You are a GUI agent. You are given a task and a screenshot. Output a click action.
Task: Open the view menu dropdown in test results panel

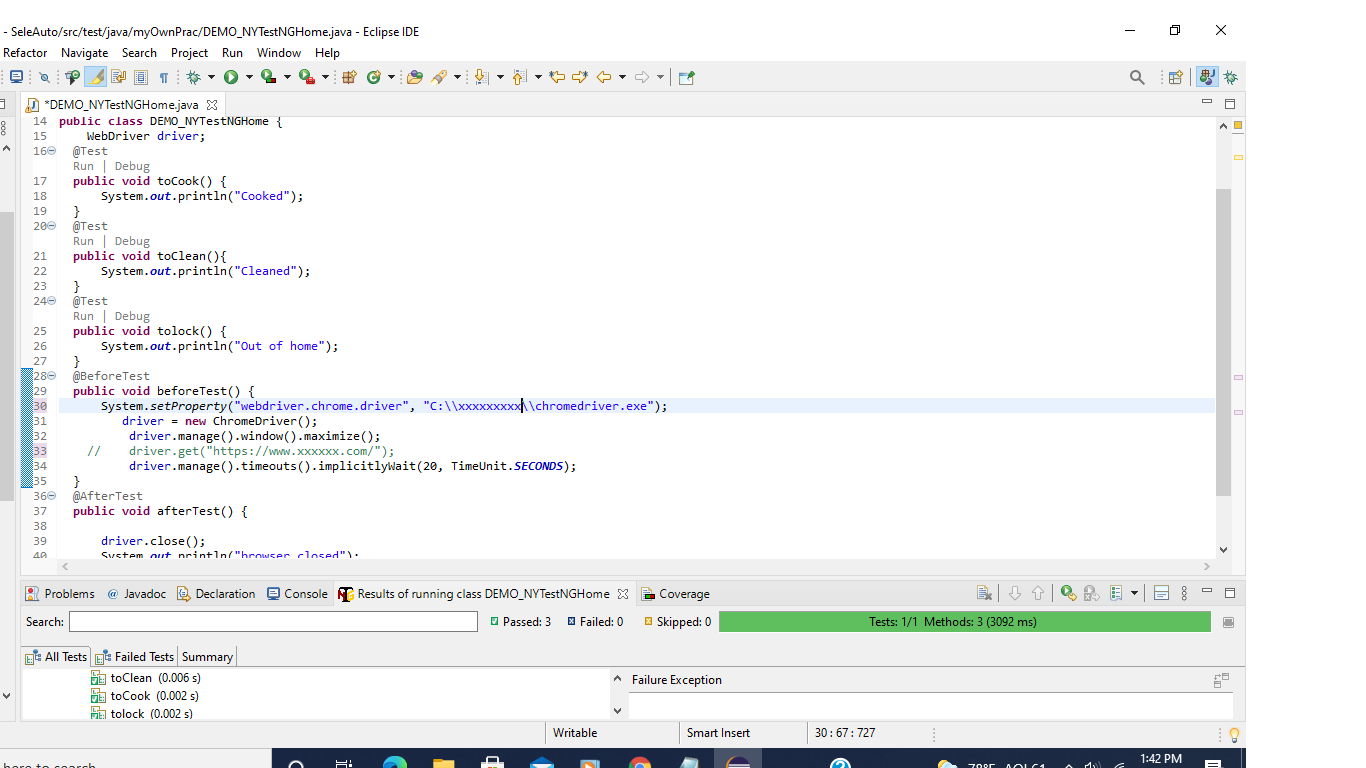click(x=1184, y=593)
